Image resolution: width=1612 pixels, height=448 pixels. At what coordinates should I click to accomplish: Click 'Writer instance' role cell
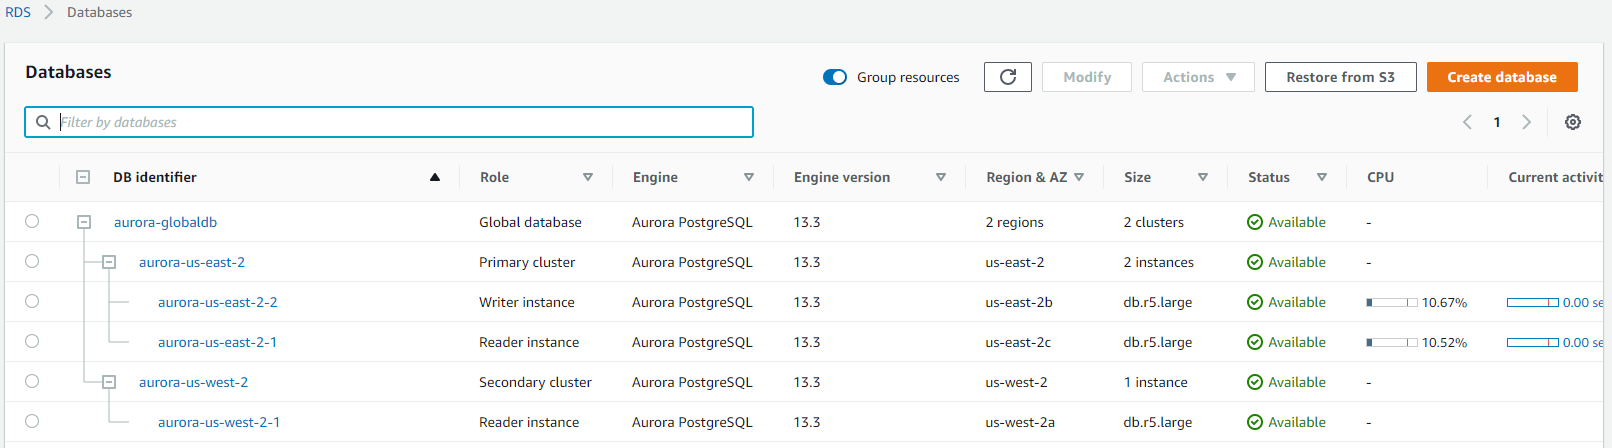527,302
